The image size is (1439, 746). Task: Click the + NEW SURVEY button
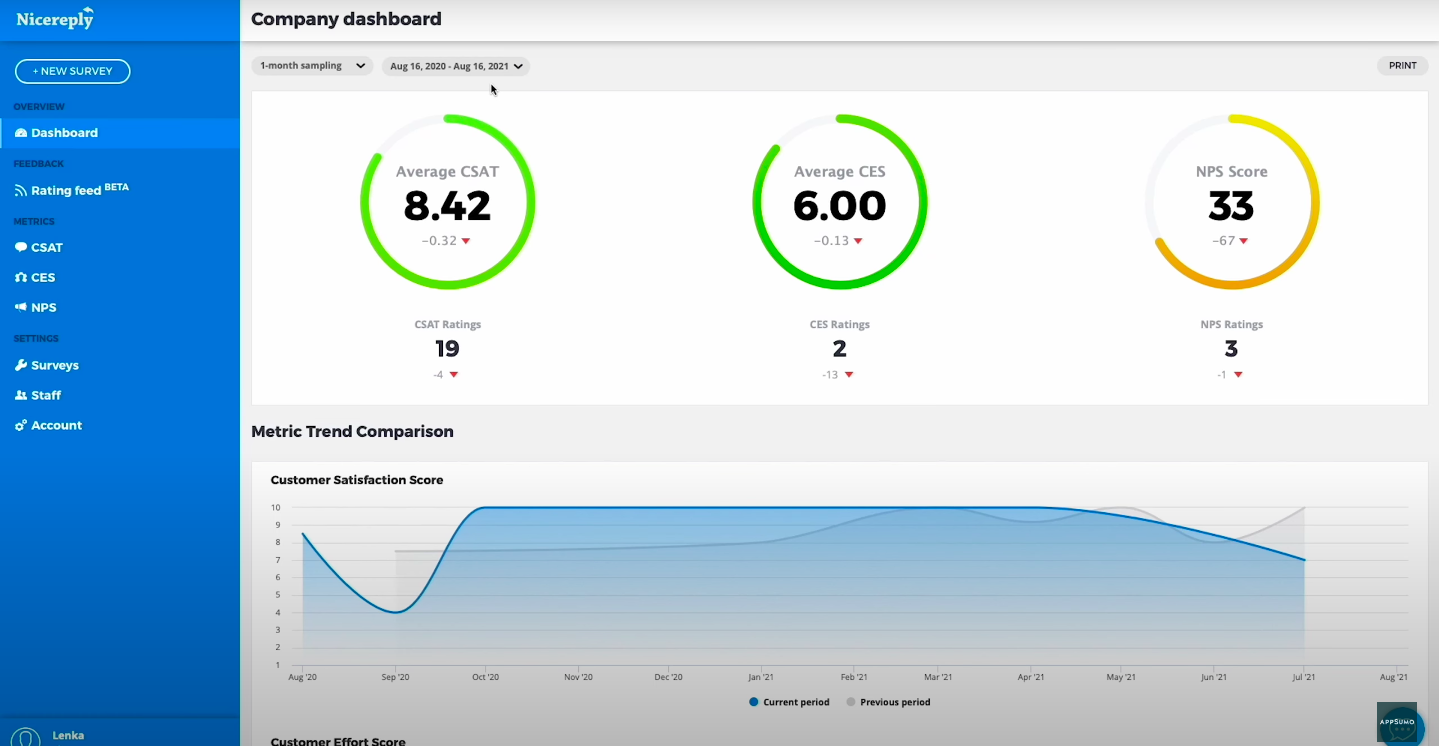click(x=72, y=71)
